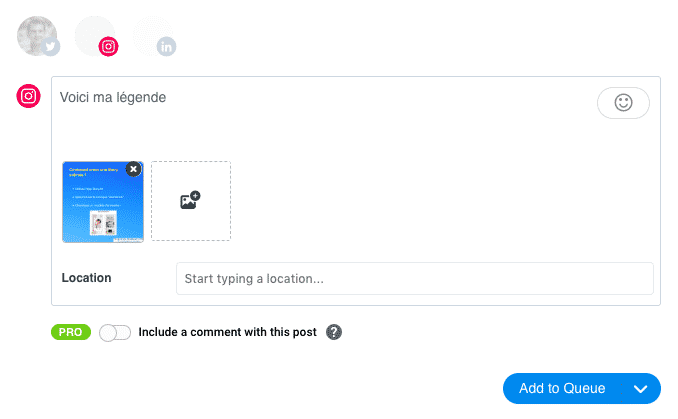Expand the Add to Queue dropdown arrow
Image resolution: width=678 pixels, height=419 pixels.
(640, 389)
